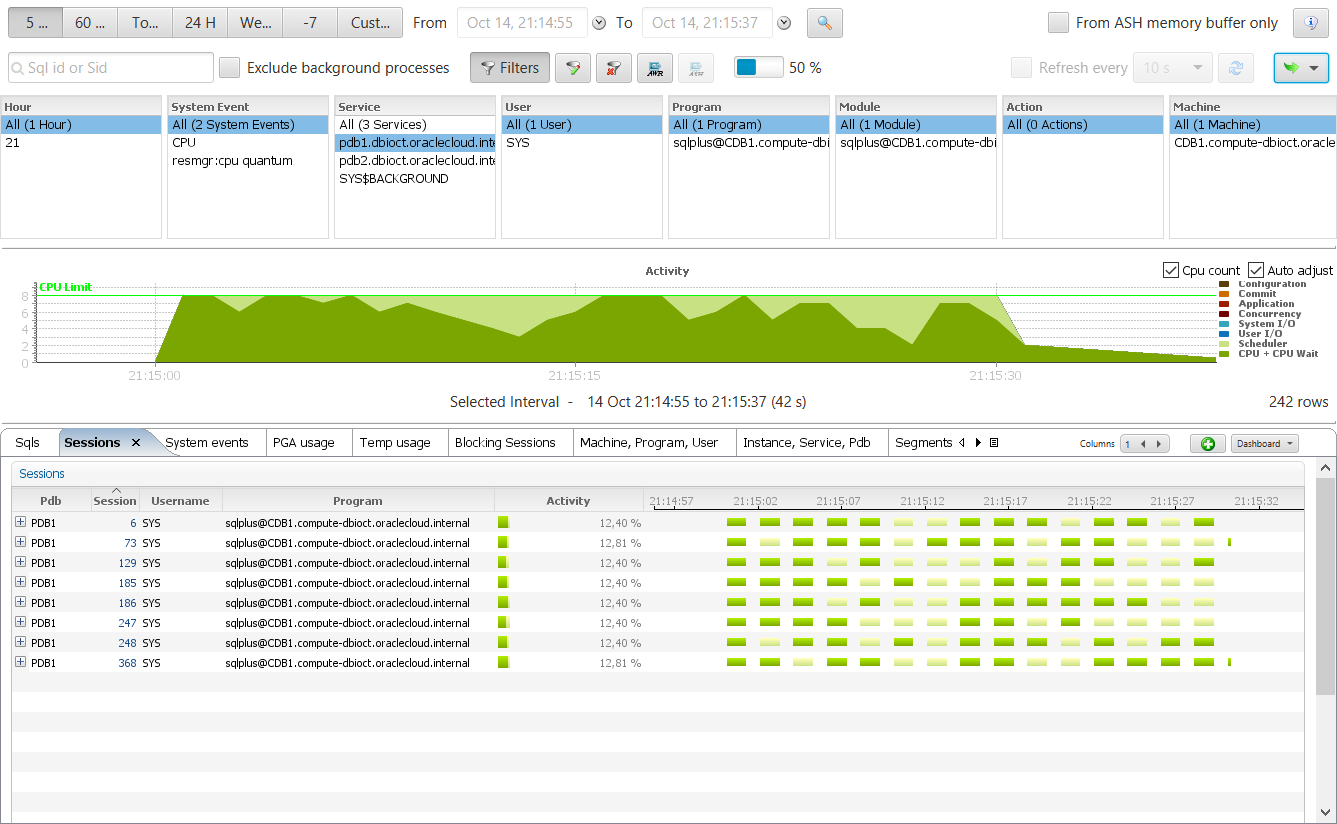1337x824 pixels.
Task: Close the Sessions tab with its X
Action: pos(136,443)
